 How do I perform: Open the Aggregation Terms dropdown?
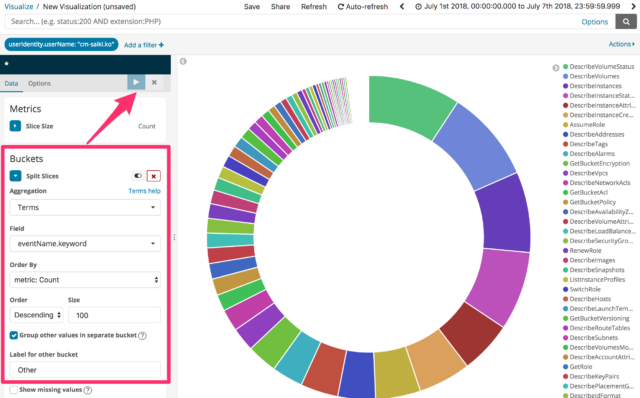tap(85, 207)
